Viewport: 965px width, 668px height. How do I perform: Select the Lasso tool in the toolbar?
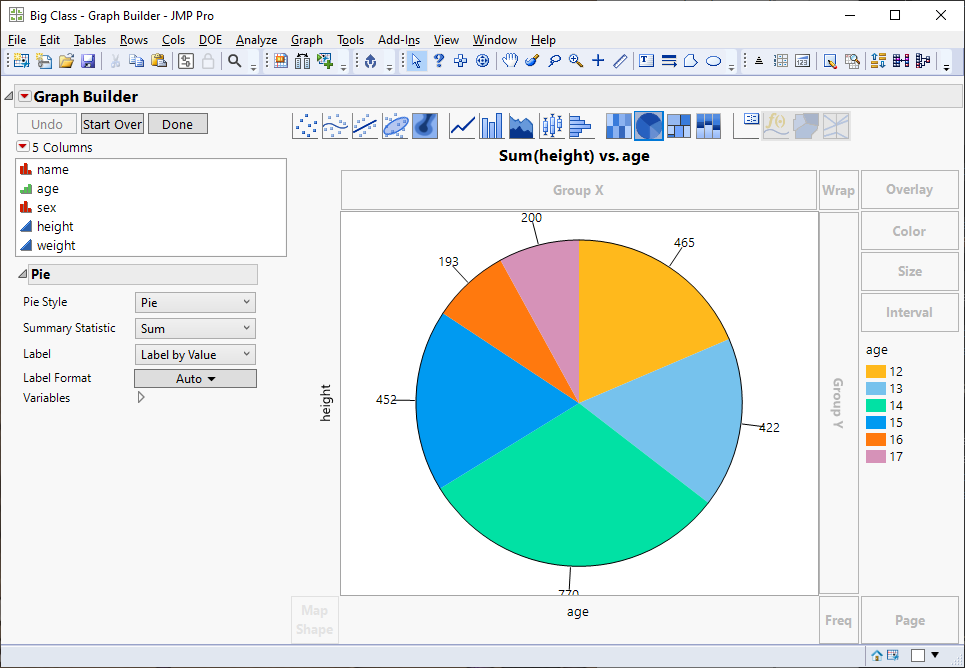[554, 61]
